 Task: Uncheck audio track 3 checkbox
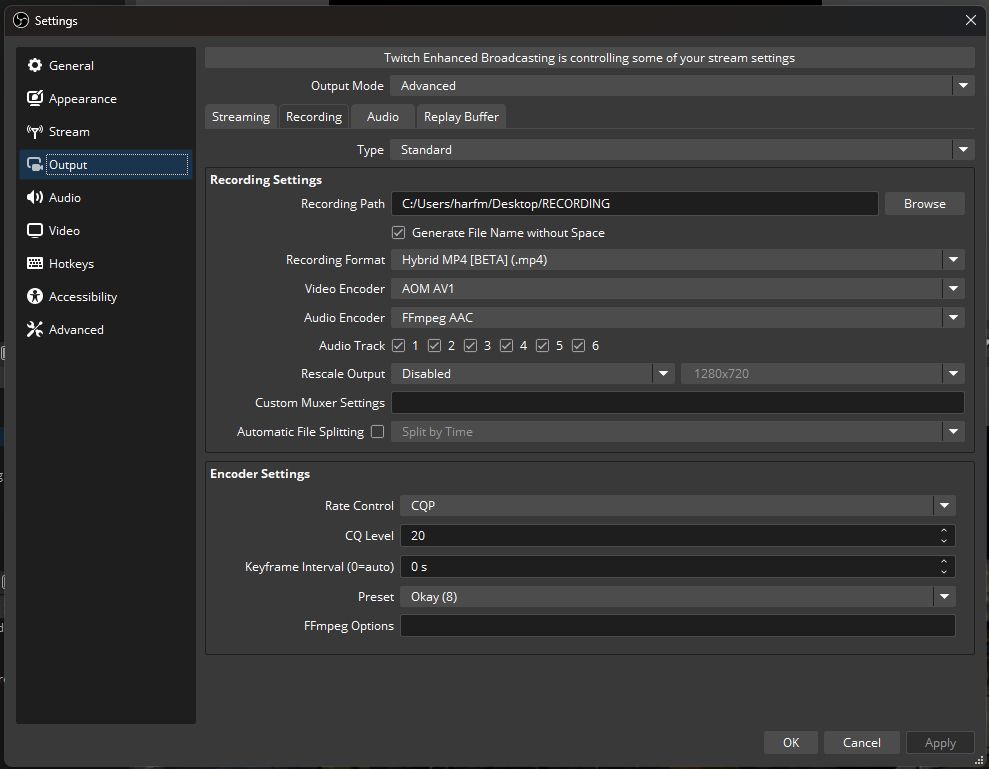pyautogui.click(x=471, y=346)
